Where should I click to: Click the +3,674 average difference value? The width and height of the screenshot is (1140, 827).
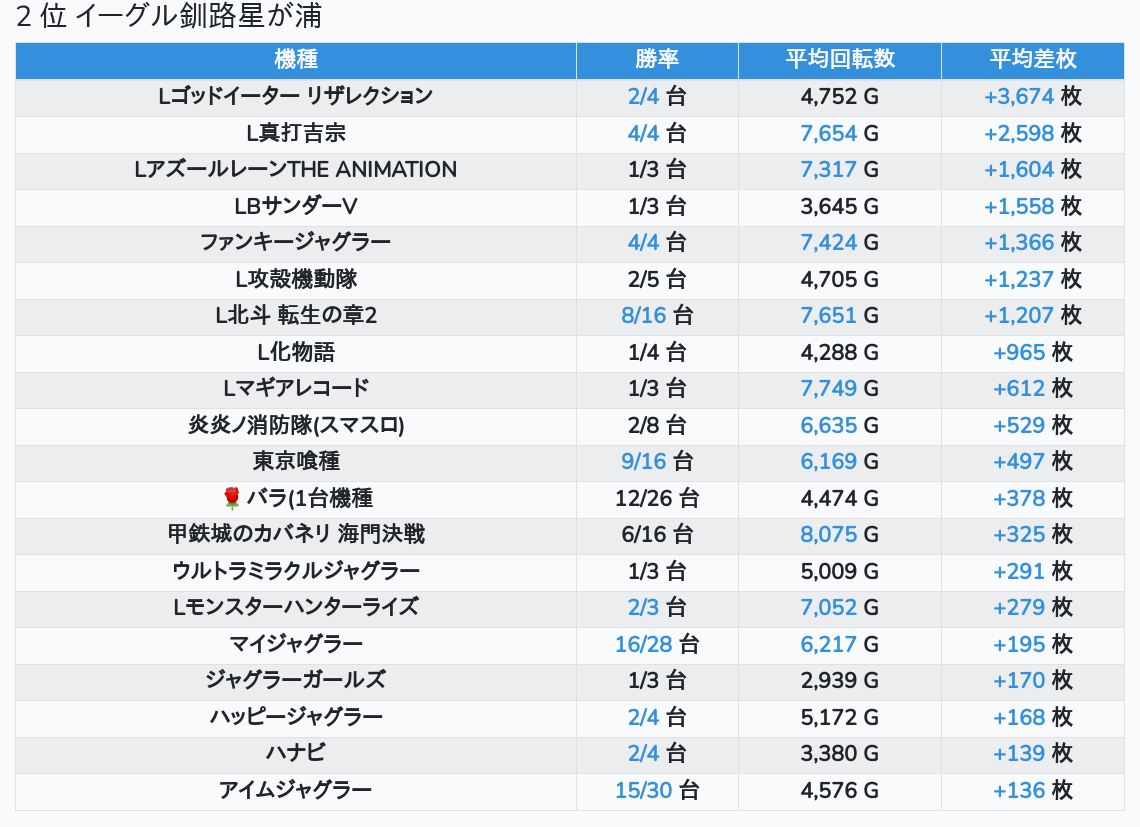coord(1019,97)
